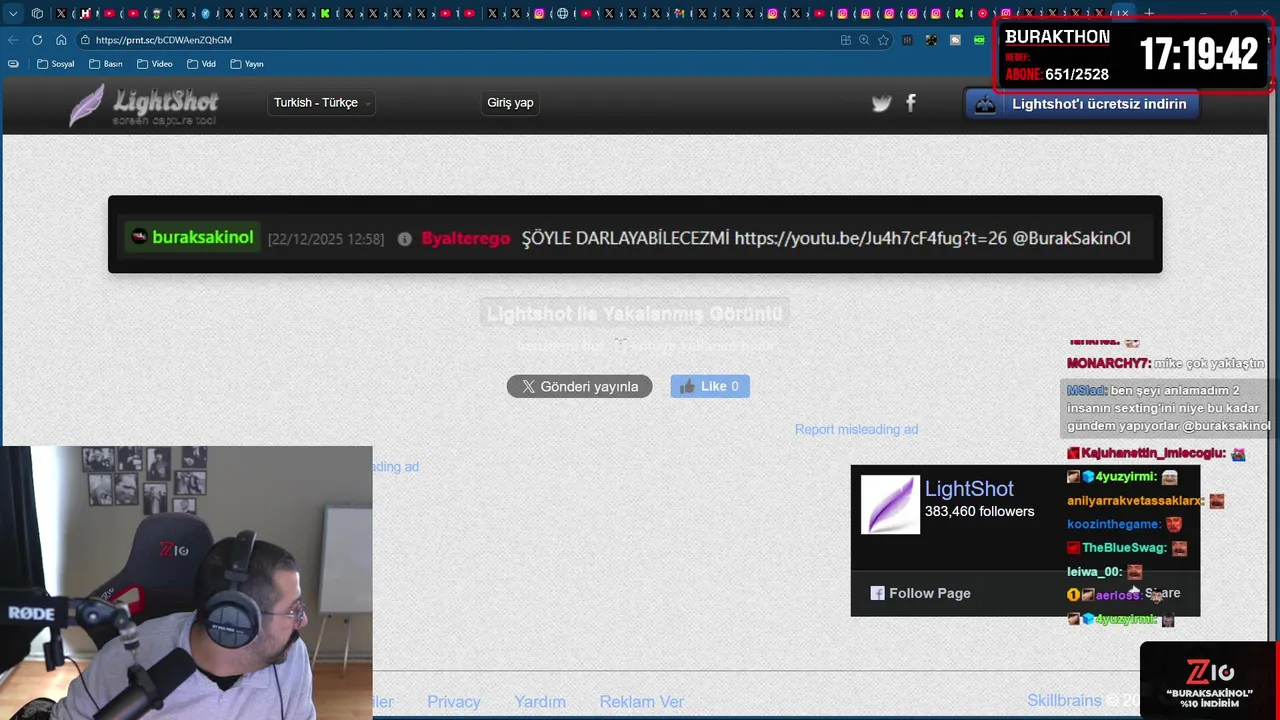Click Report misleading ad link
Screen dimensions: 1280x720
coord(856,429)
